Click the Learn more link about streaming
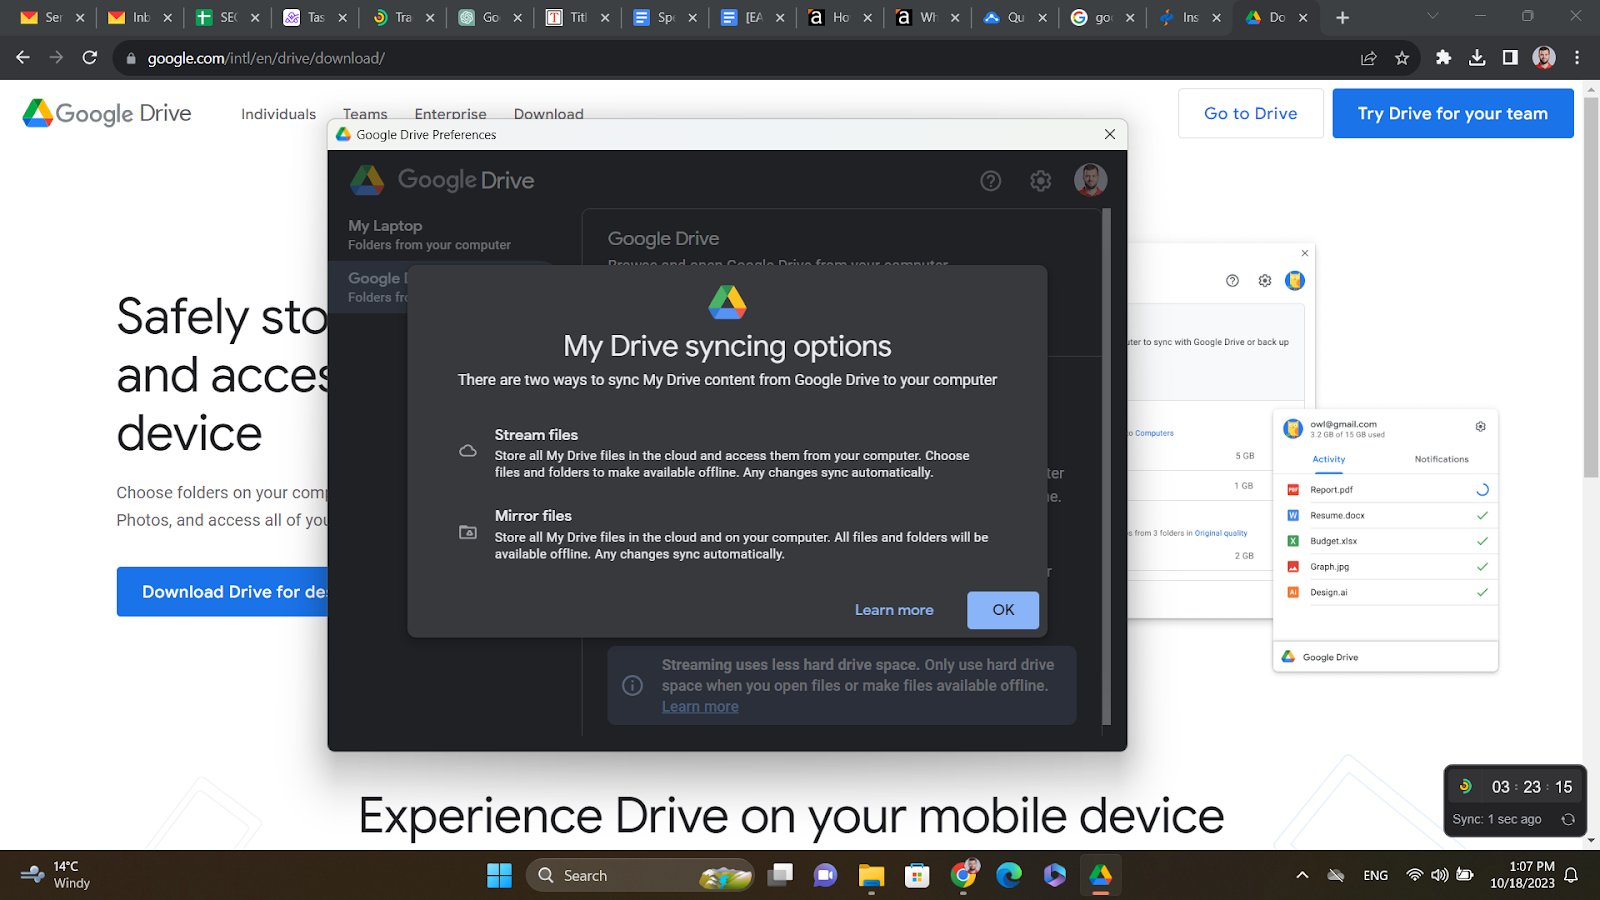 tap(699, 705)
